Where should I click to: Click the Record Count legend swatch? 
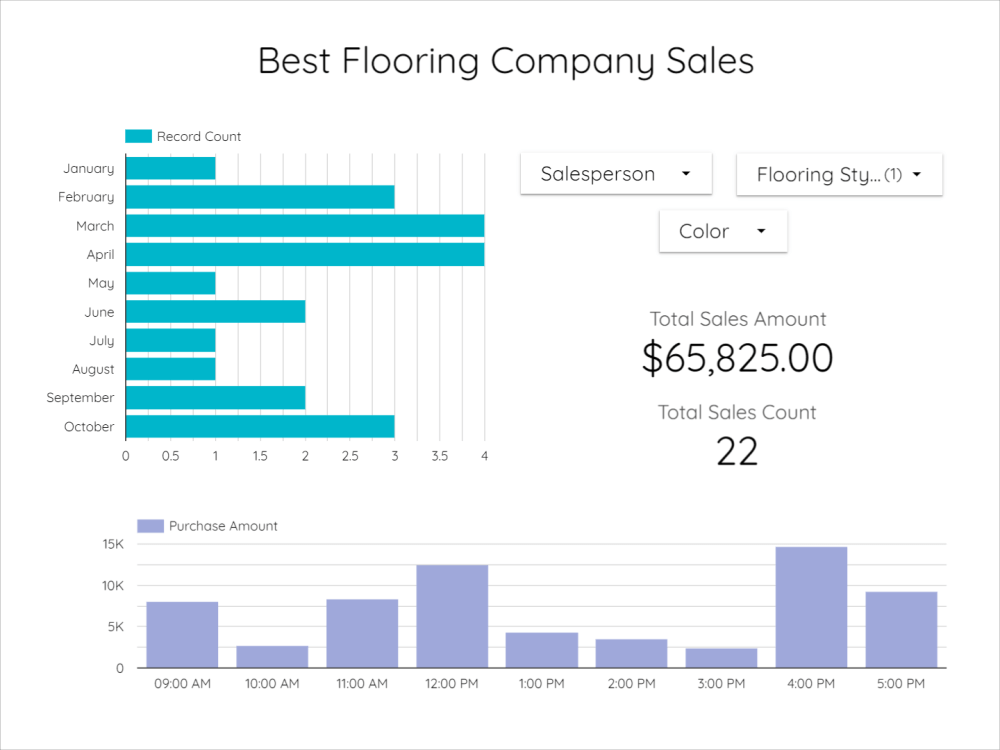[x=137, y=135]
